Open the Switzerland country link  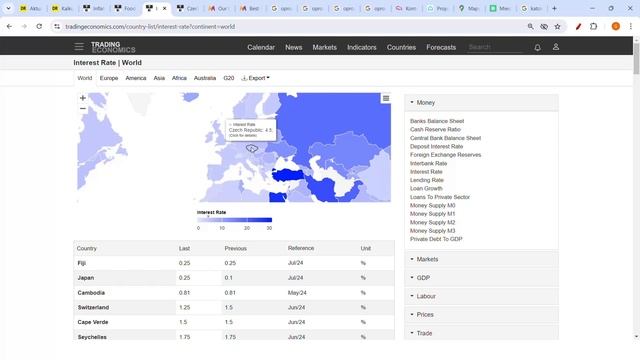coord(93,307)
